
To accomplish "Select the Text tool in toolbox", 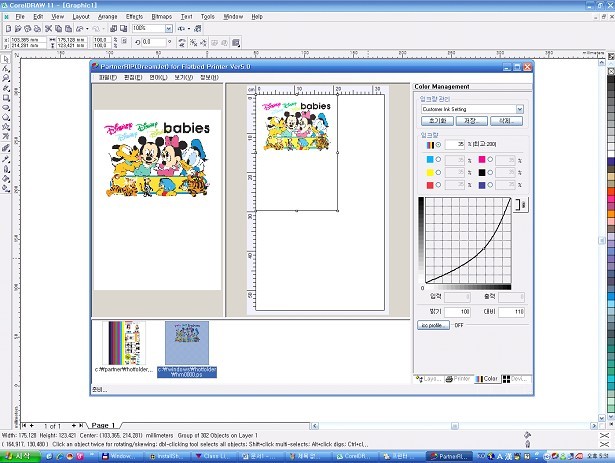I will pos(5,136).
